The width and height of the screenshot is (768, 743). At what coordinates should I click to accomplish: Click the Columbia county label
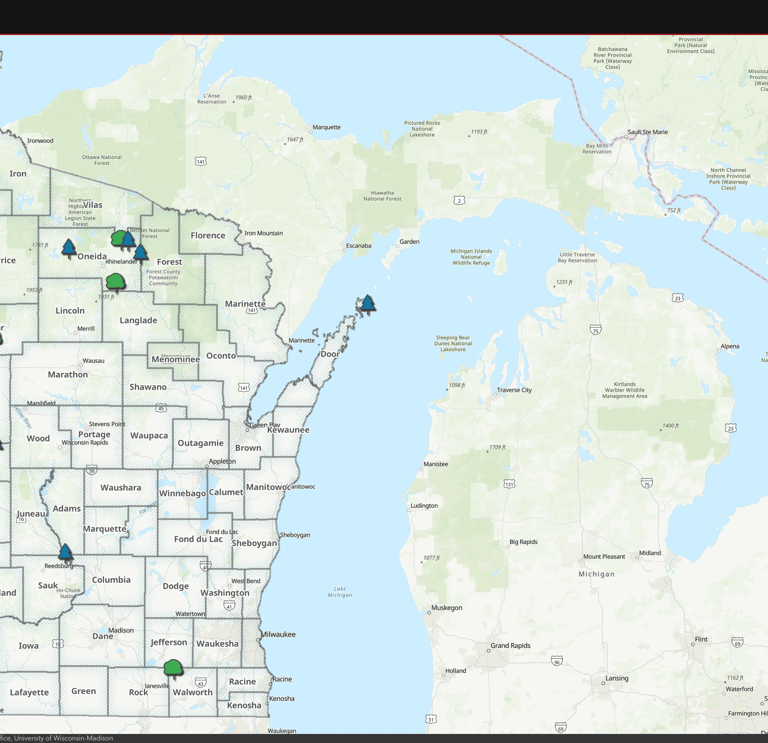click(x=111, y=579)
